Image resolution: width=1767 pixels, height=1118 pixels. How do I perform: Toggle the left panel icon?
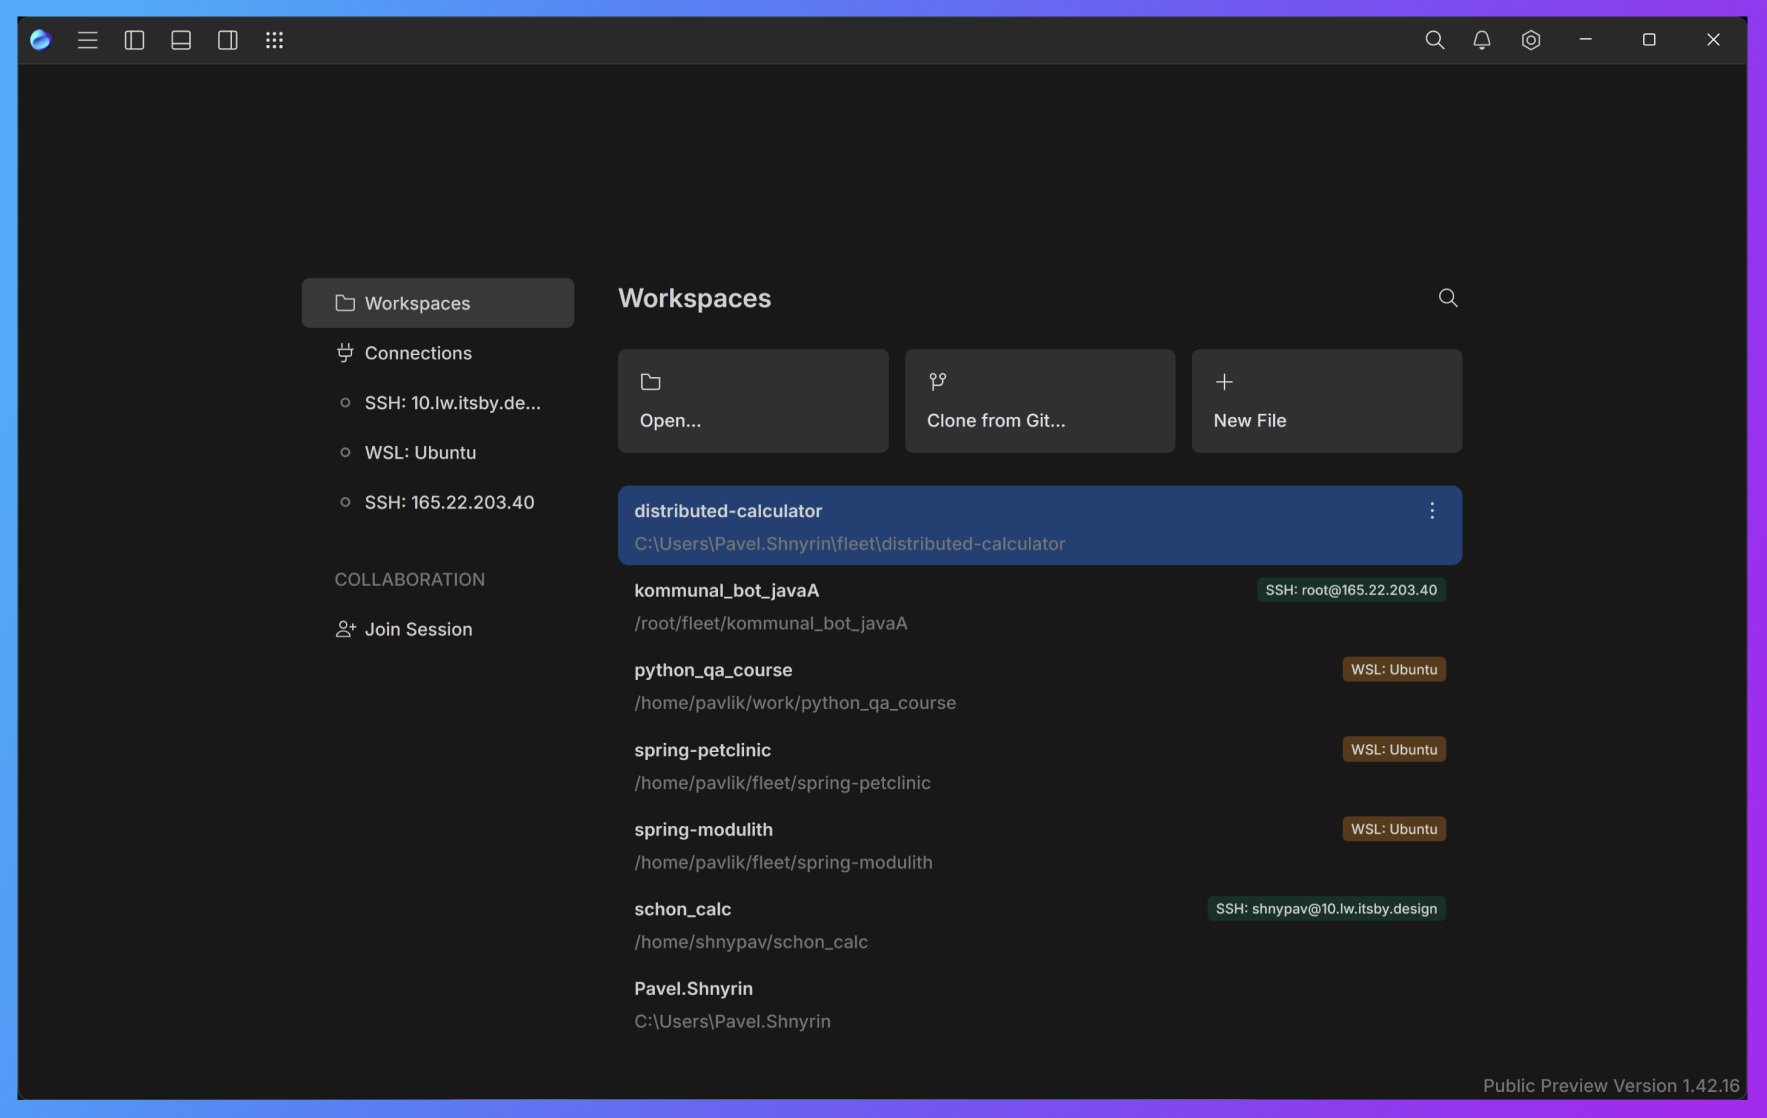tap(134, 40)
